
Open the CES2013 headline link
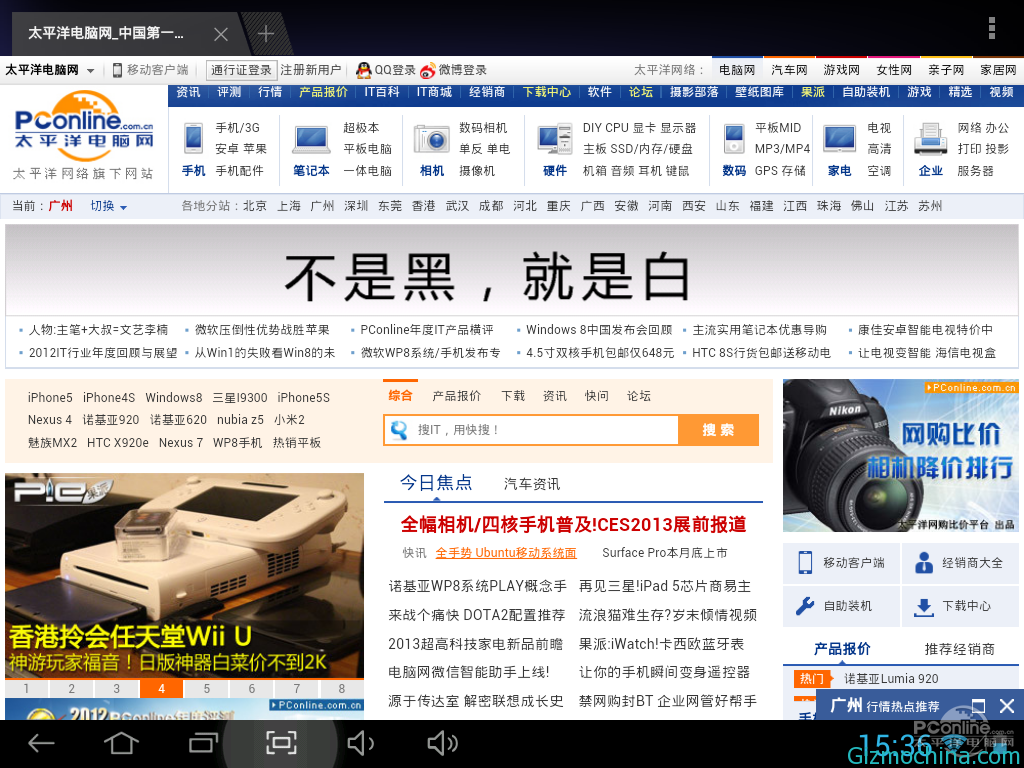pyautogui.click(x=573, y=524)
